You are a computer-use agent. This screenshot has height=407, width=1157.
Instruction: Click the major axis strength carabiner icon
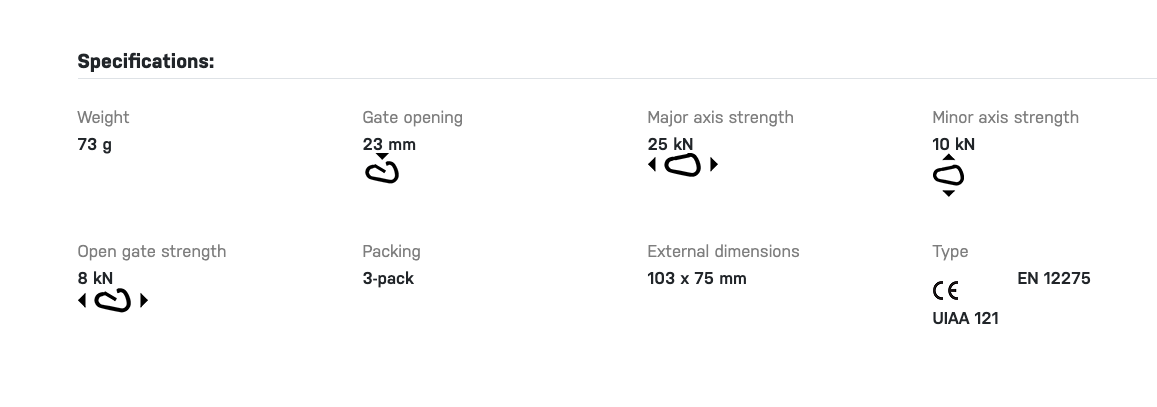683,164
